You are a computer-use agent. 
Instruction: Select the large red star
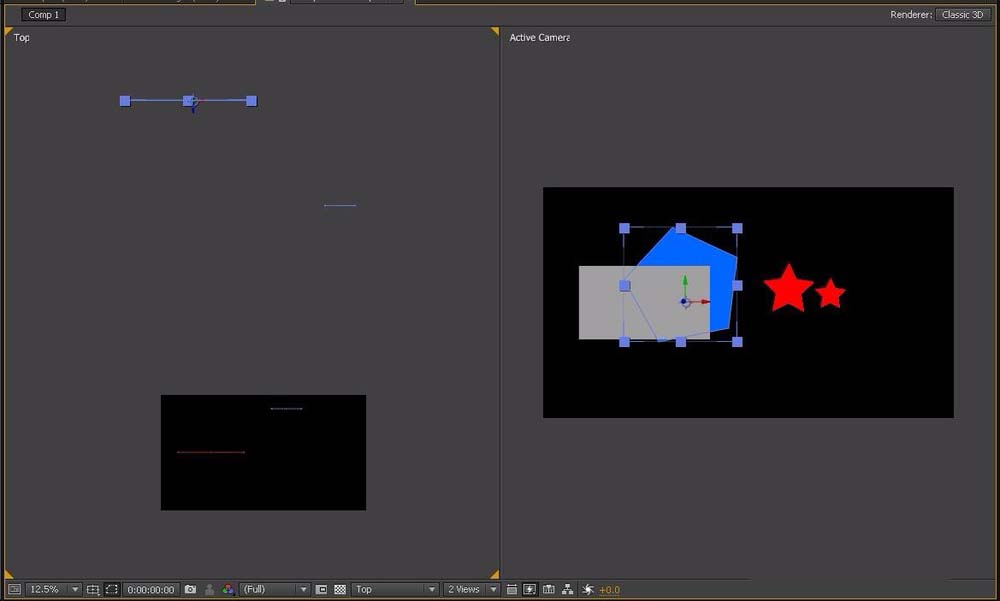point(788,288)
